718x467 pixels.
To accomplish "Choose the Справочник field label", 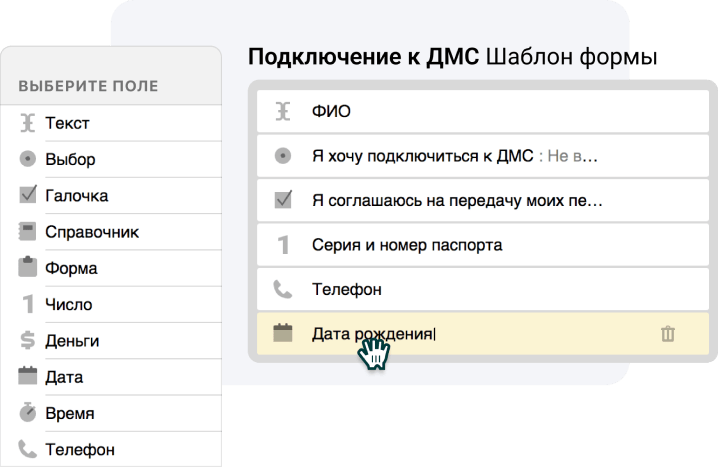I will (92, 232).
